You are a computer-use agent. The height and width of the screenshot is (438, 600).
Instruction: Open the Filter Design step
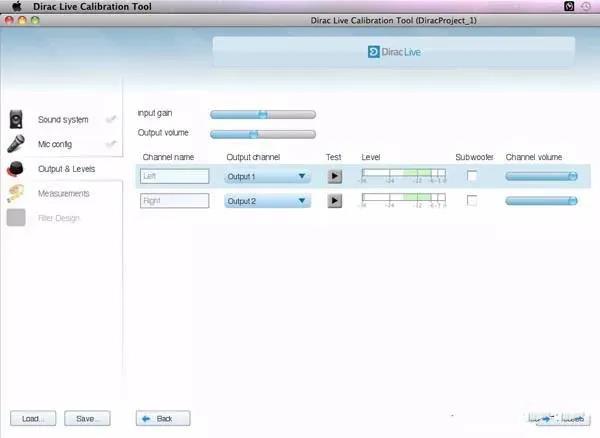(59, 218)
